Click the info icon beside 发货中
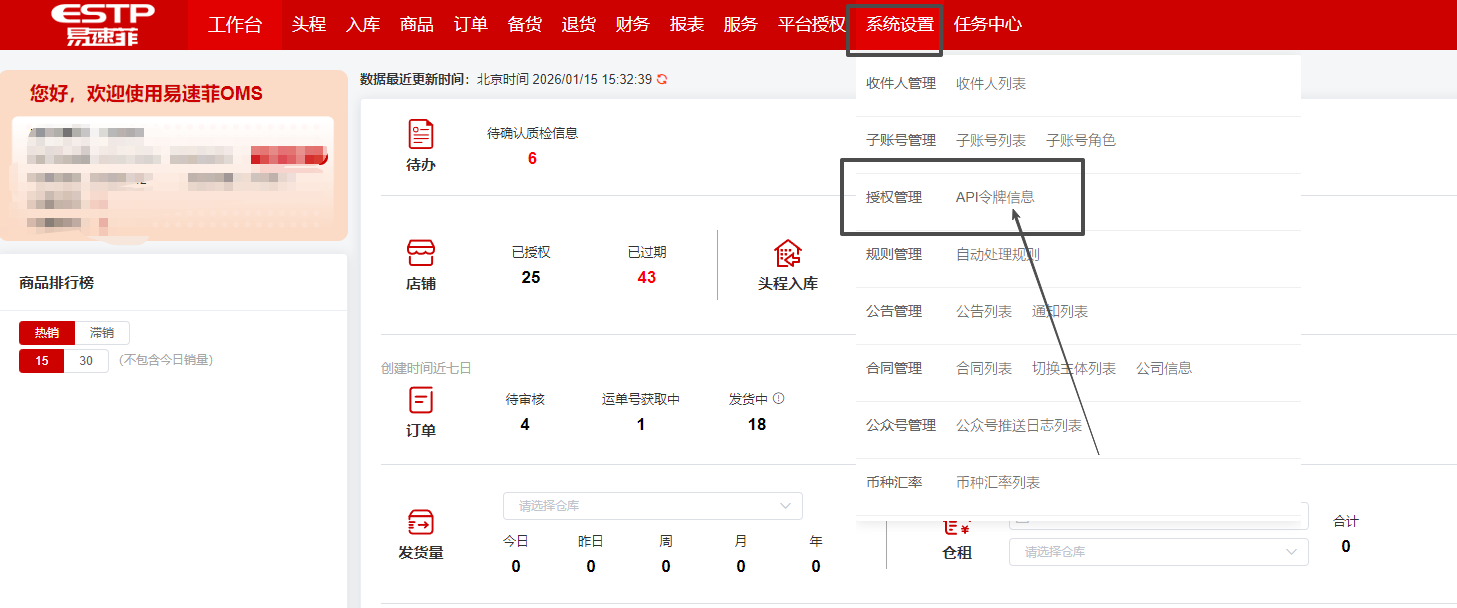 [780, 397]
